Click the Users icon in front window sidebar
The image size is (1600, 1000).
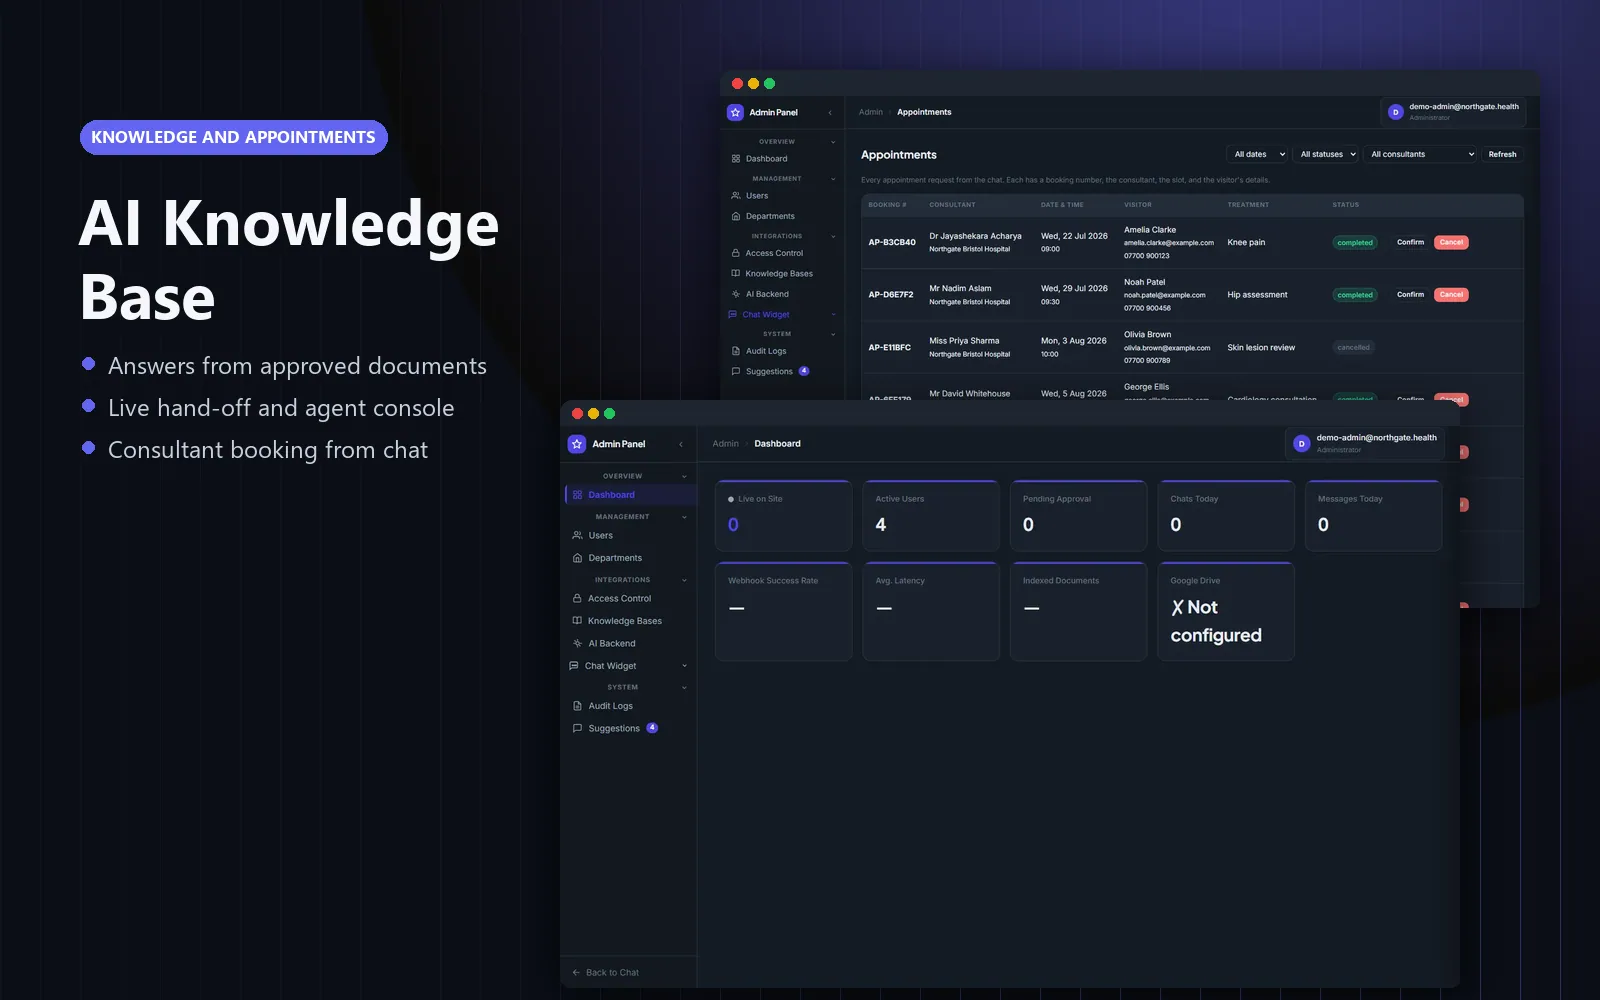(x=577, y=536)
